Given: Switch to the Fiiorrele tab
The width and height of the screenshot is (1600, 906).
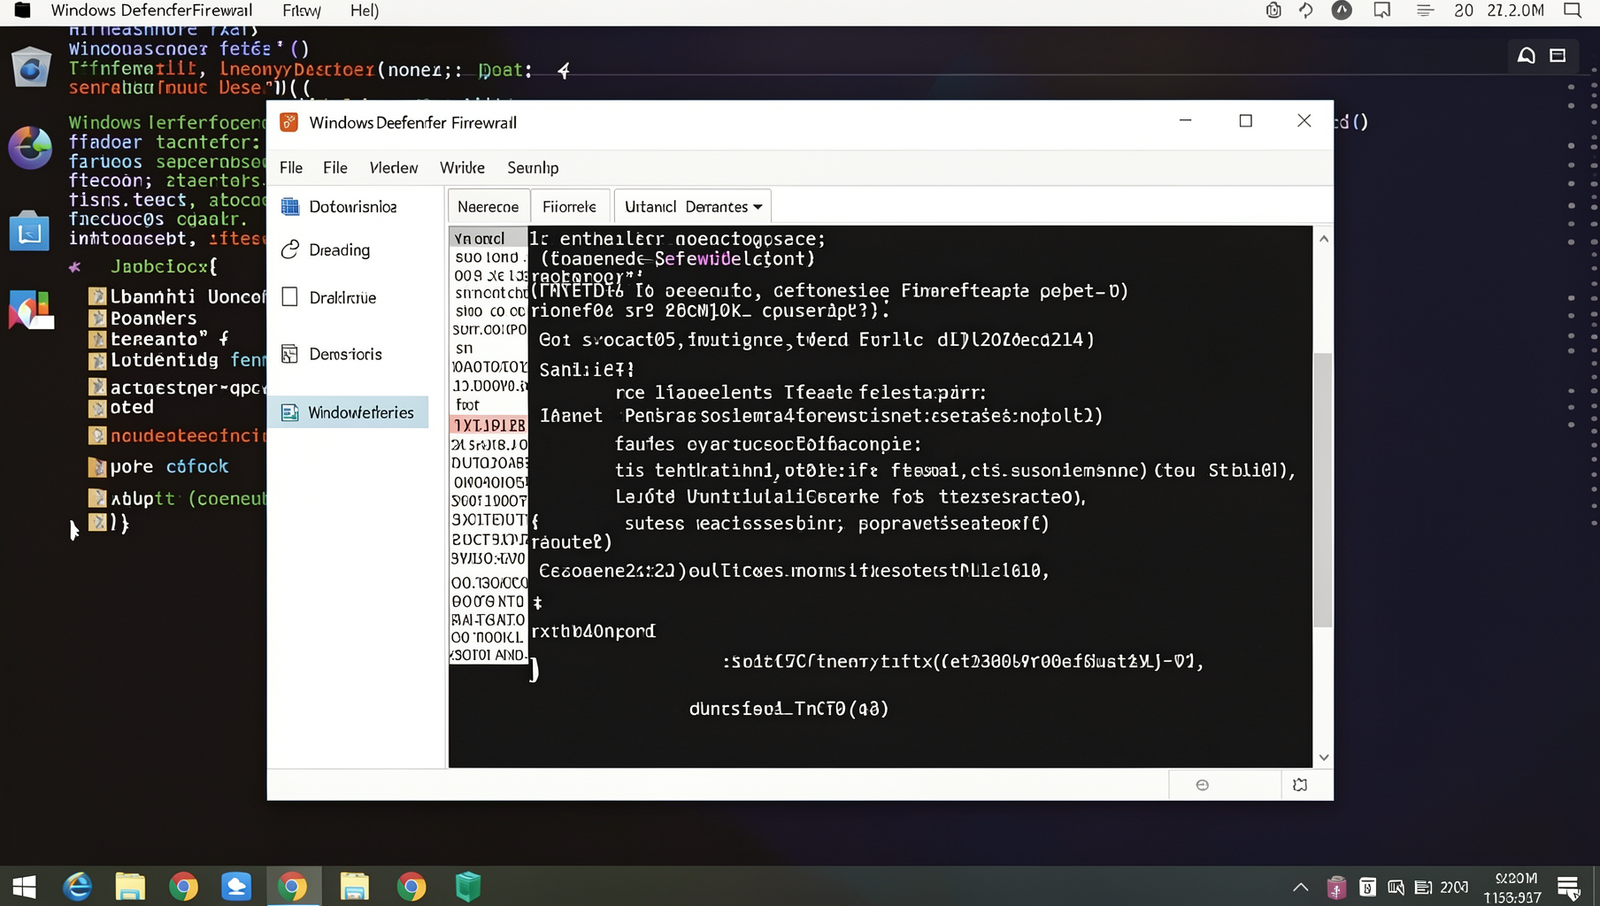Looking at the screenshot, I should click(569, 206).
